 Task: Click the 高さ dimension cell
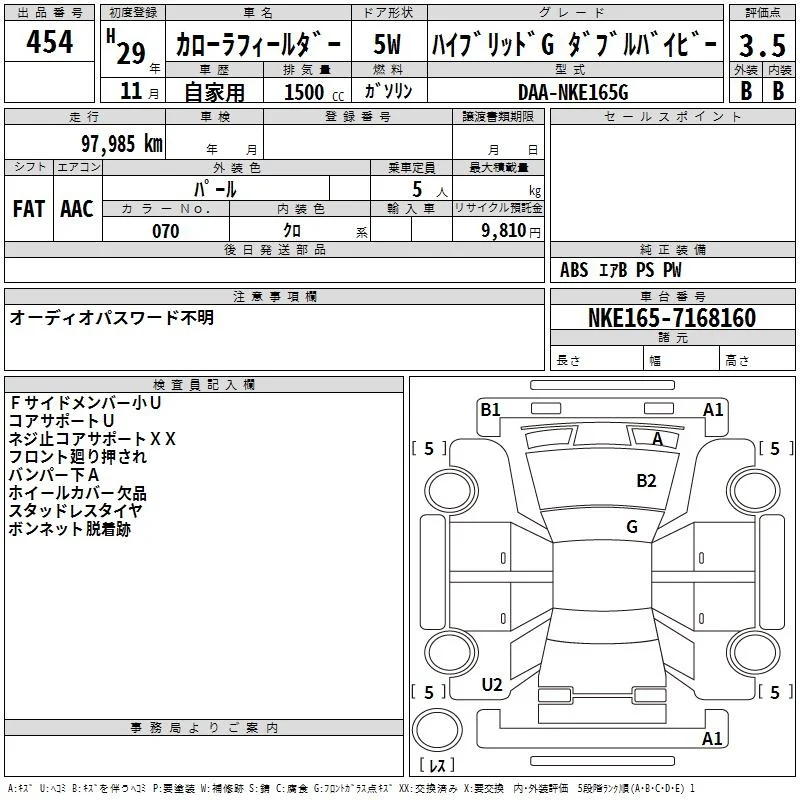[757, 360]
